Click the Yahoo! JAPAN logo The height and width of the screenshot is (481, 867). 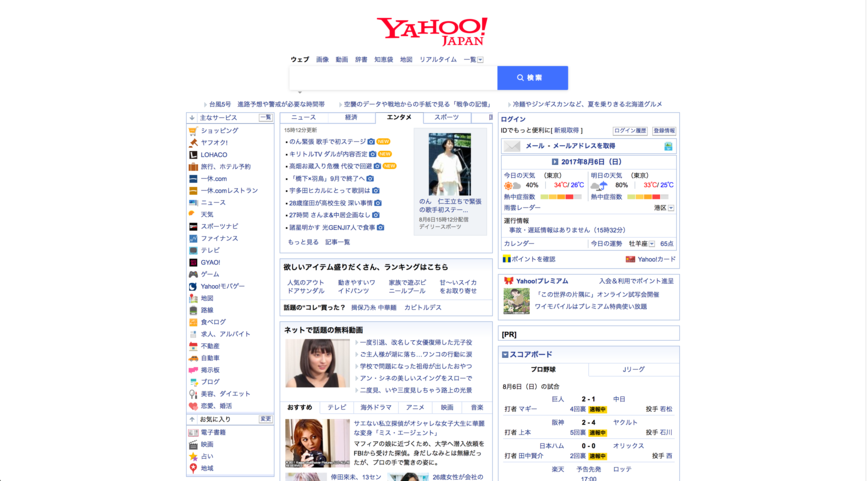pos(432,32)
